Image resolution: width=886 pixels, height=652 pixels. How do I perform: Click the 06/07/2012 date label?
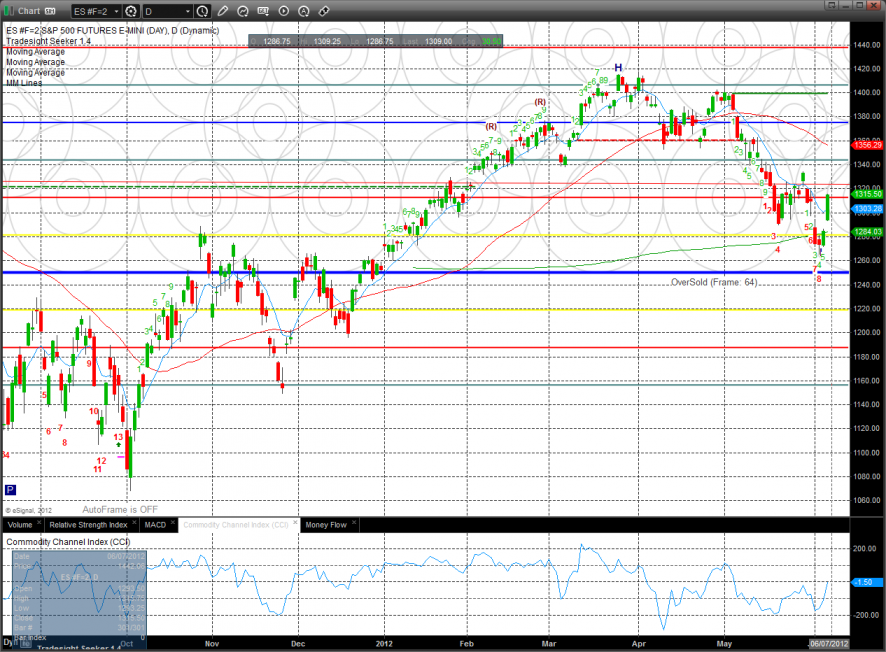[828, 644]
